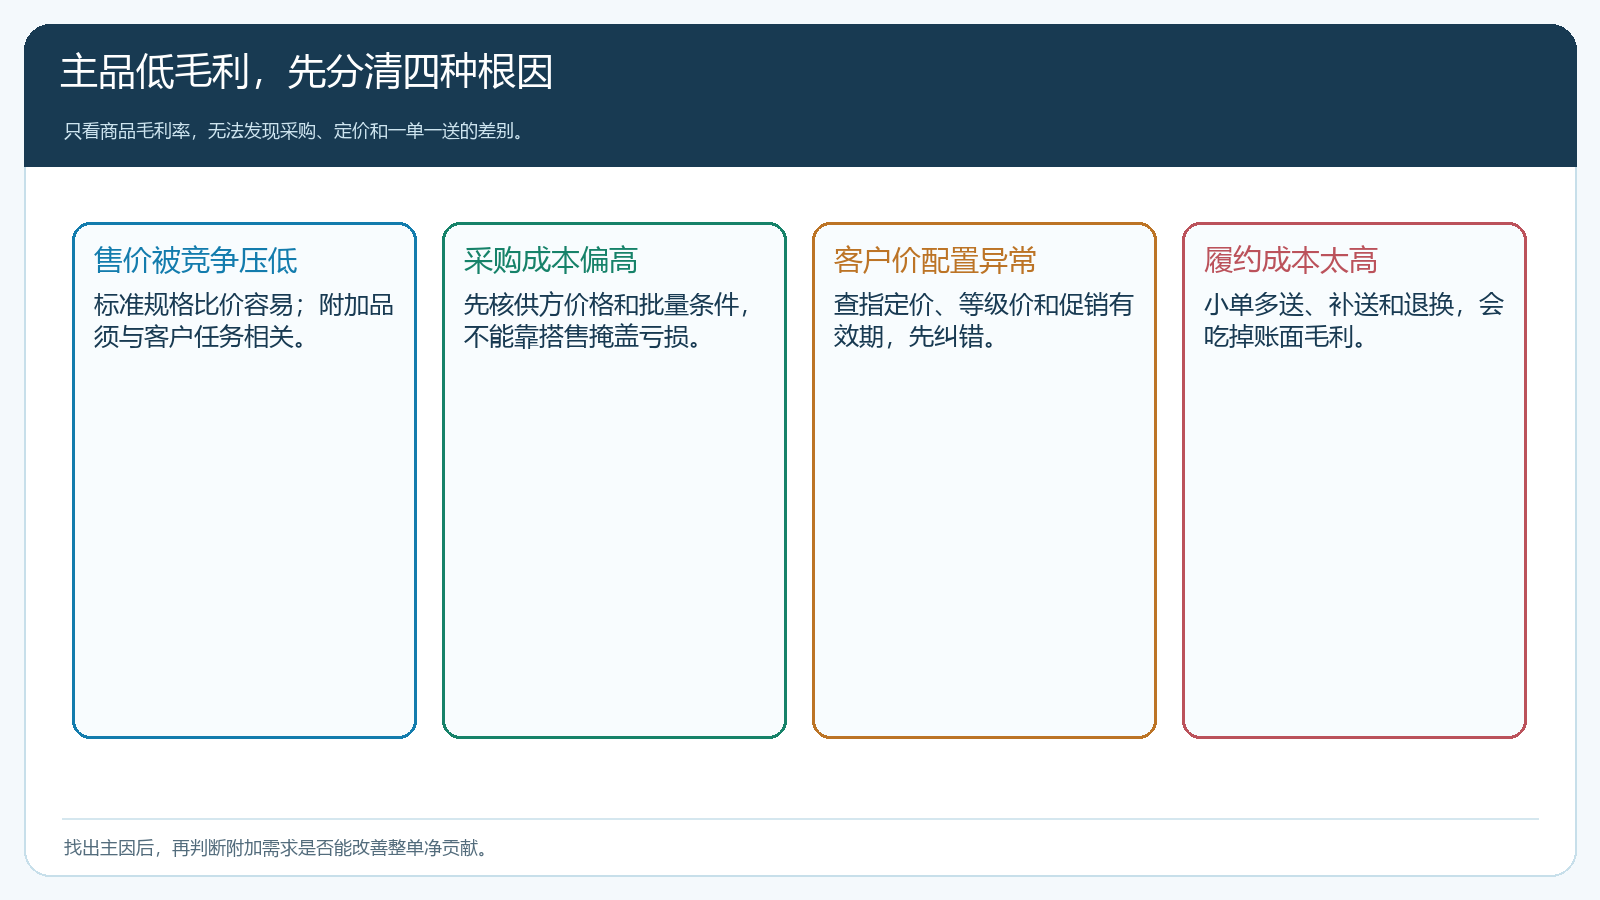Viewport: 1600px width, 900px height.
Task: Select the body text 标准规格比价容易
Action: click(193, 305)
